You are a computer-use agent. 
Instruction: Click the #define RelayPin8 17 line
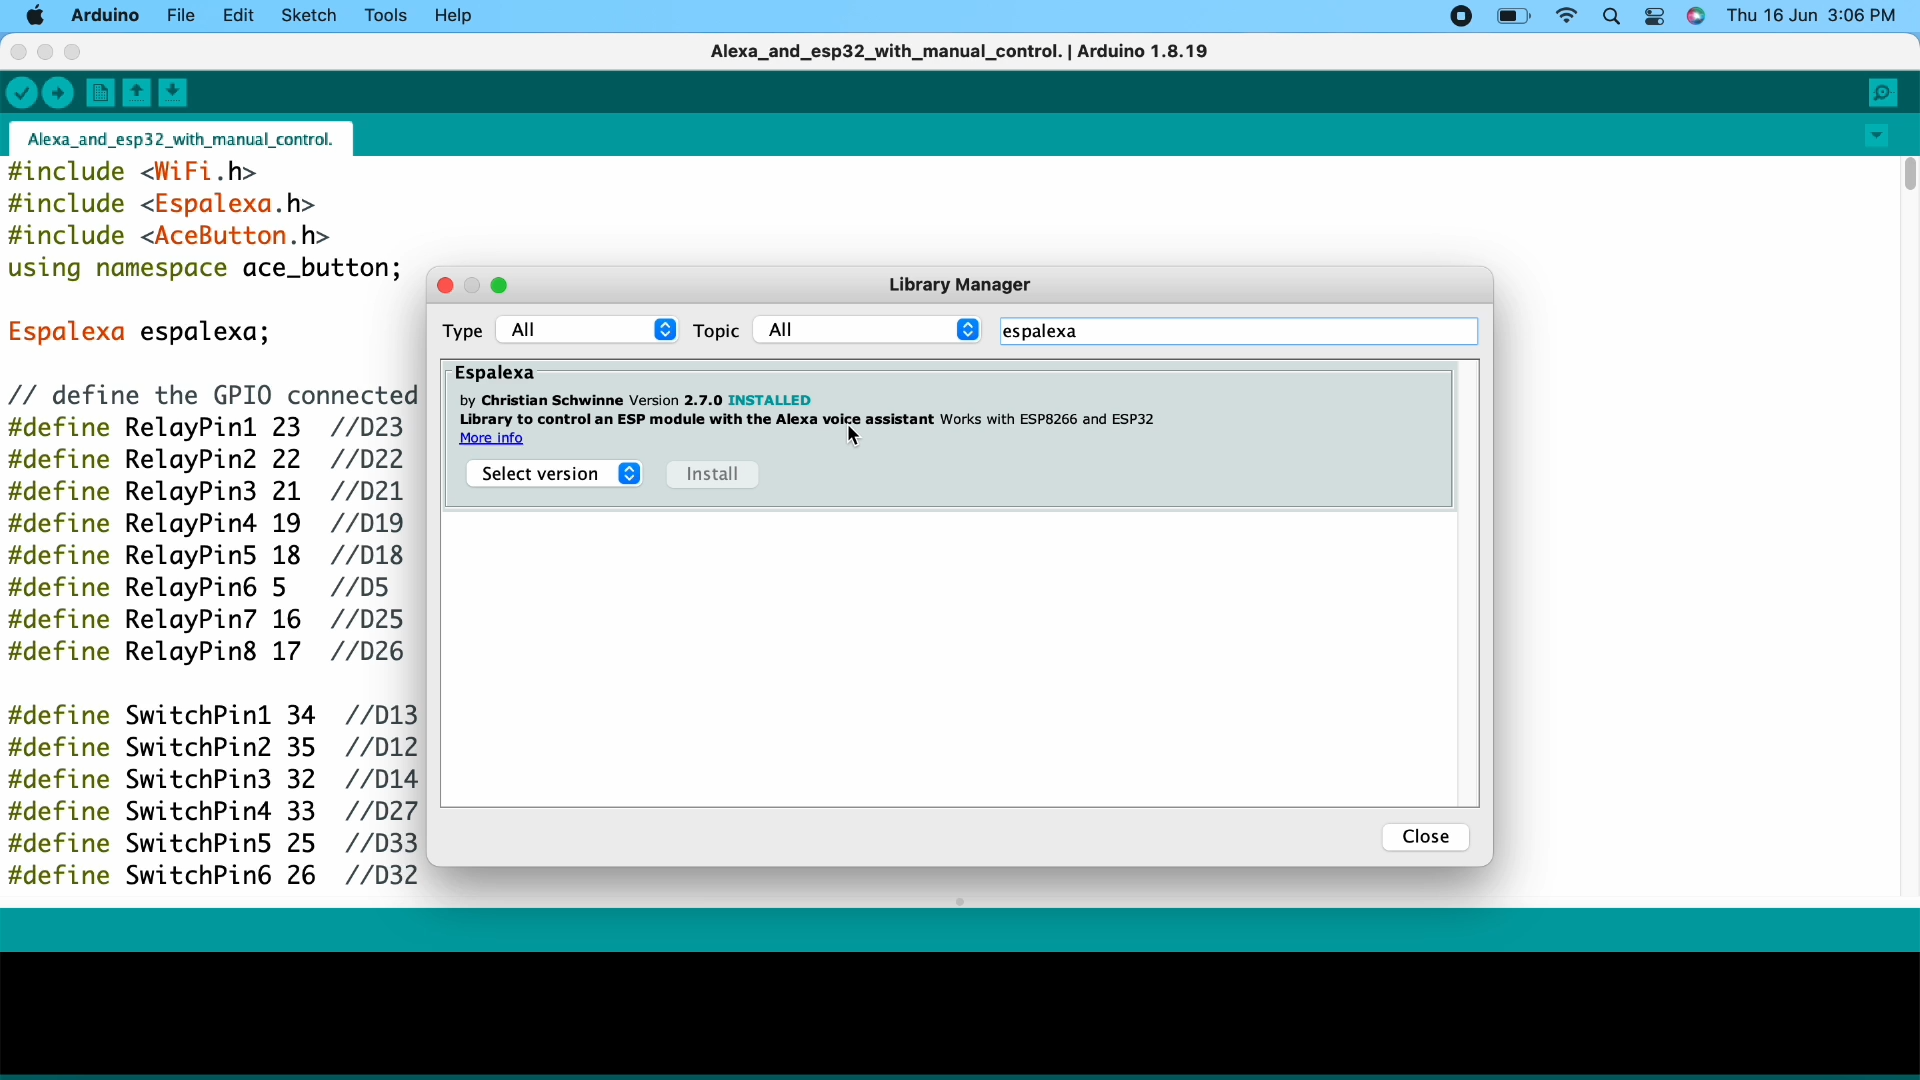point(206,653)
